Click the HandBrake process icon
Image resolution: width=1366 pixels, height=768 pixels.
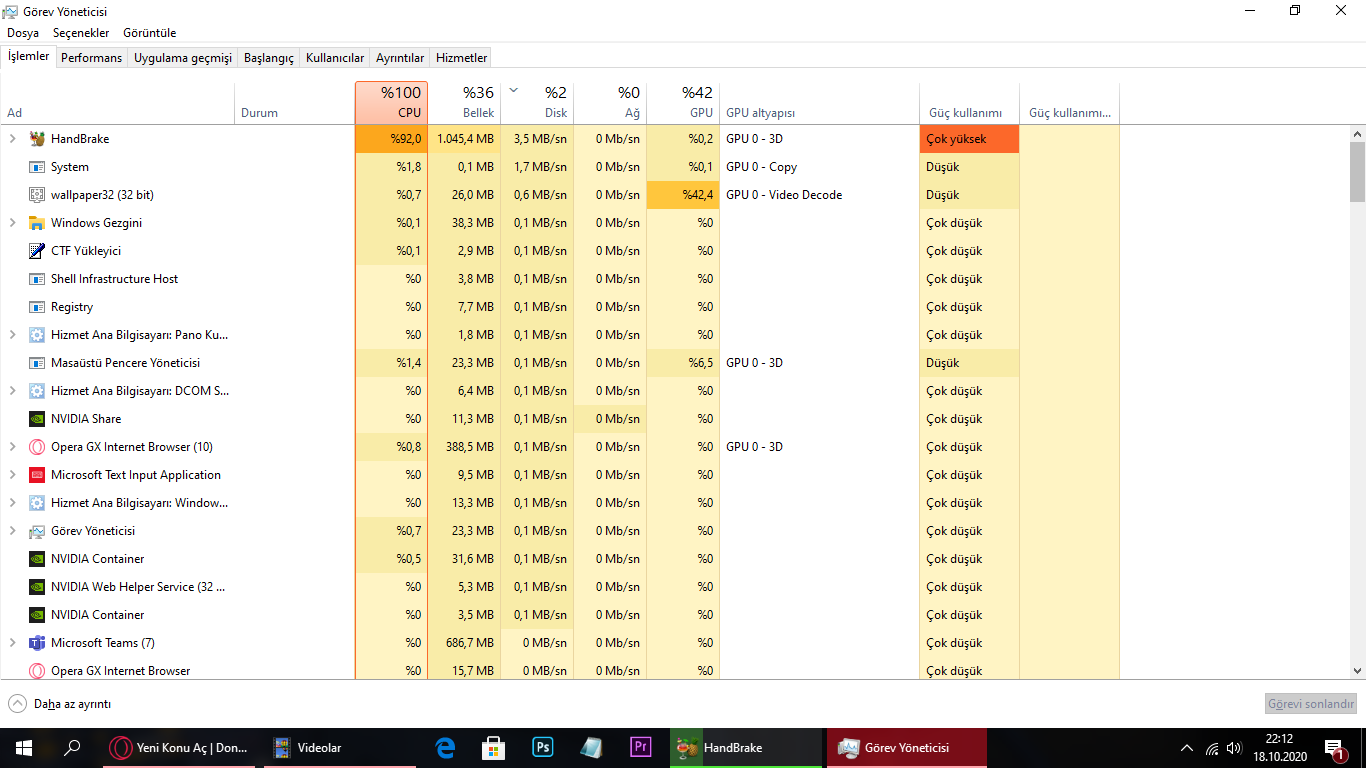37,139
